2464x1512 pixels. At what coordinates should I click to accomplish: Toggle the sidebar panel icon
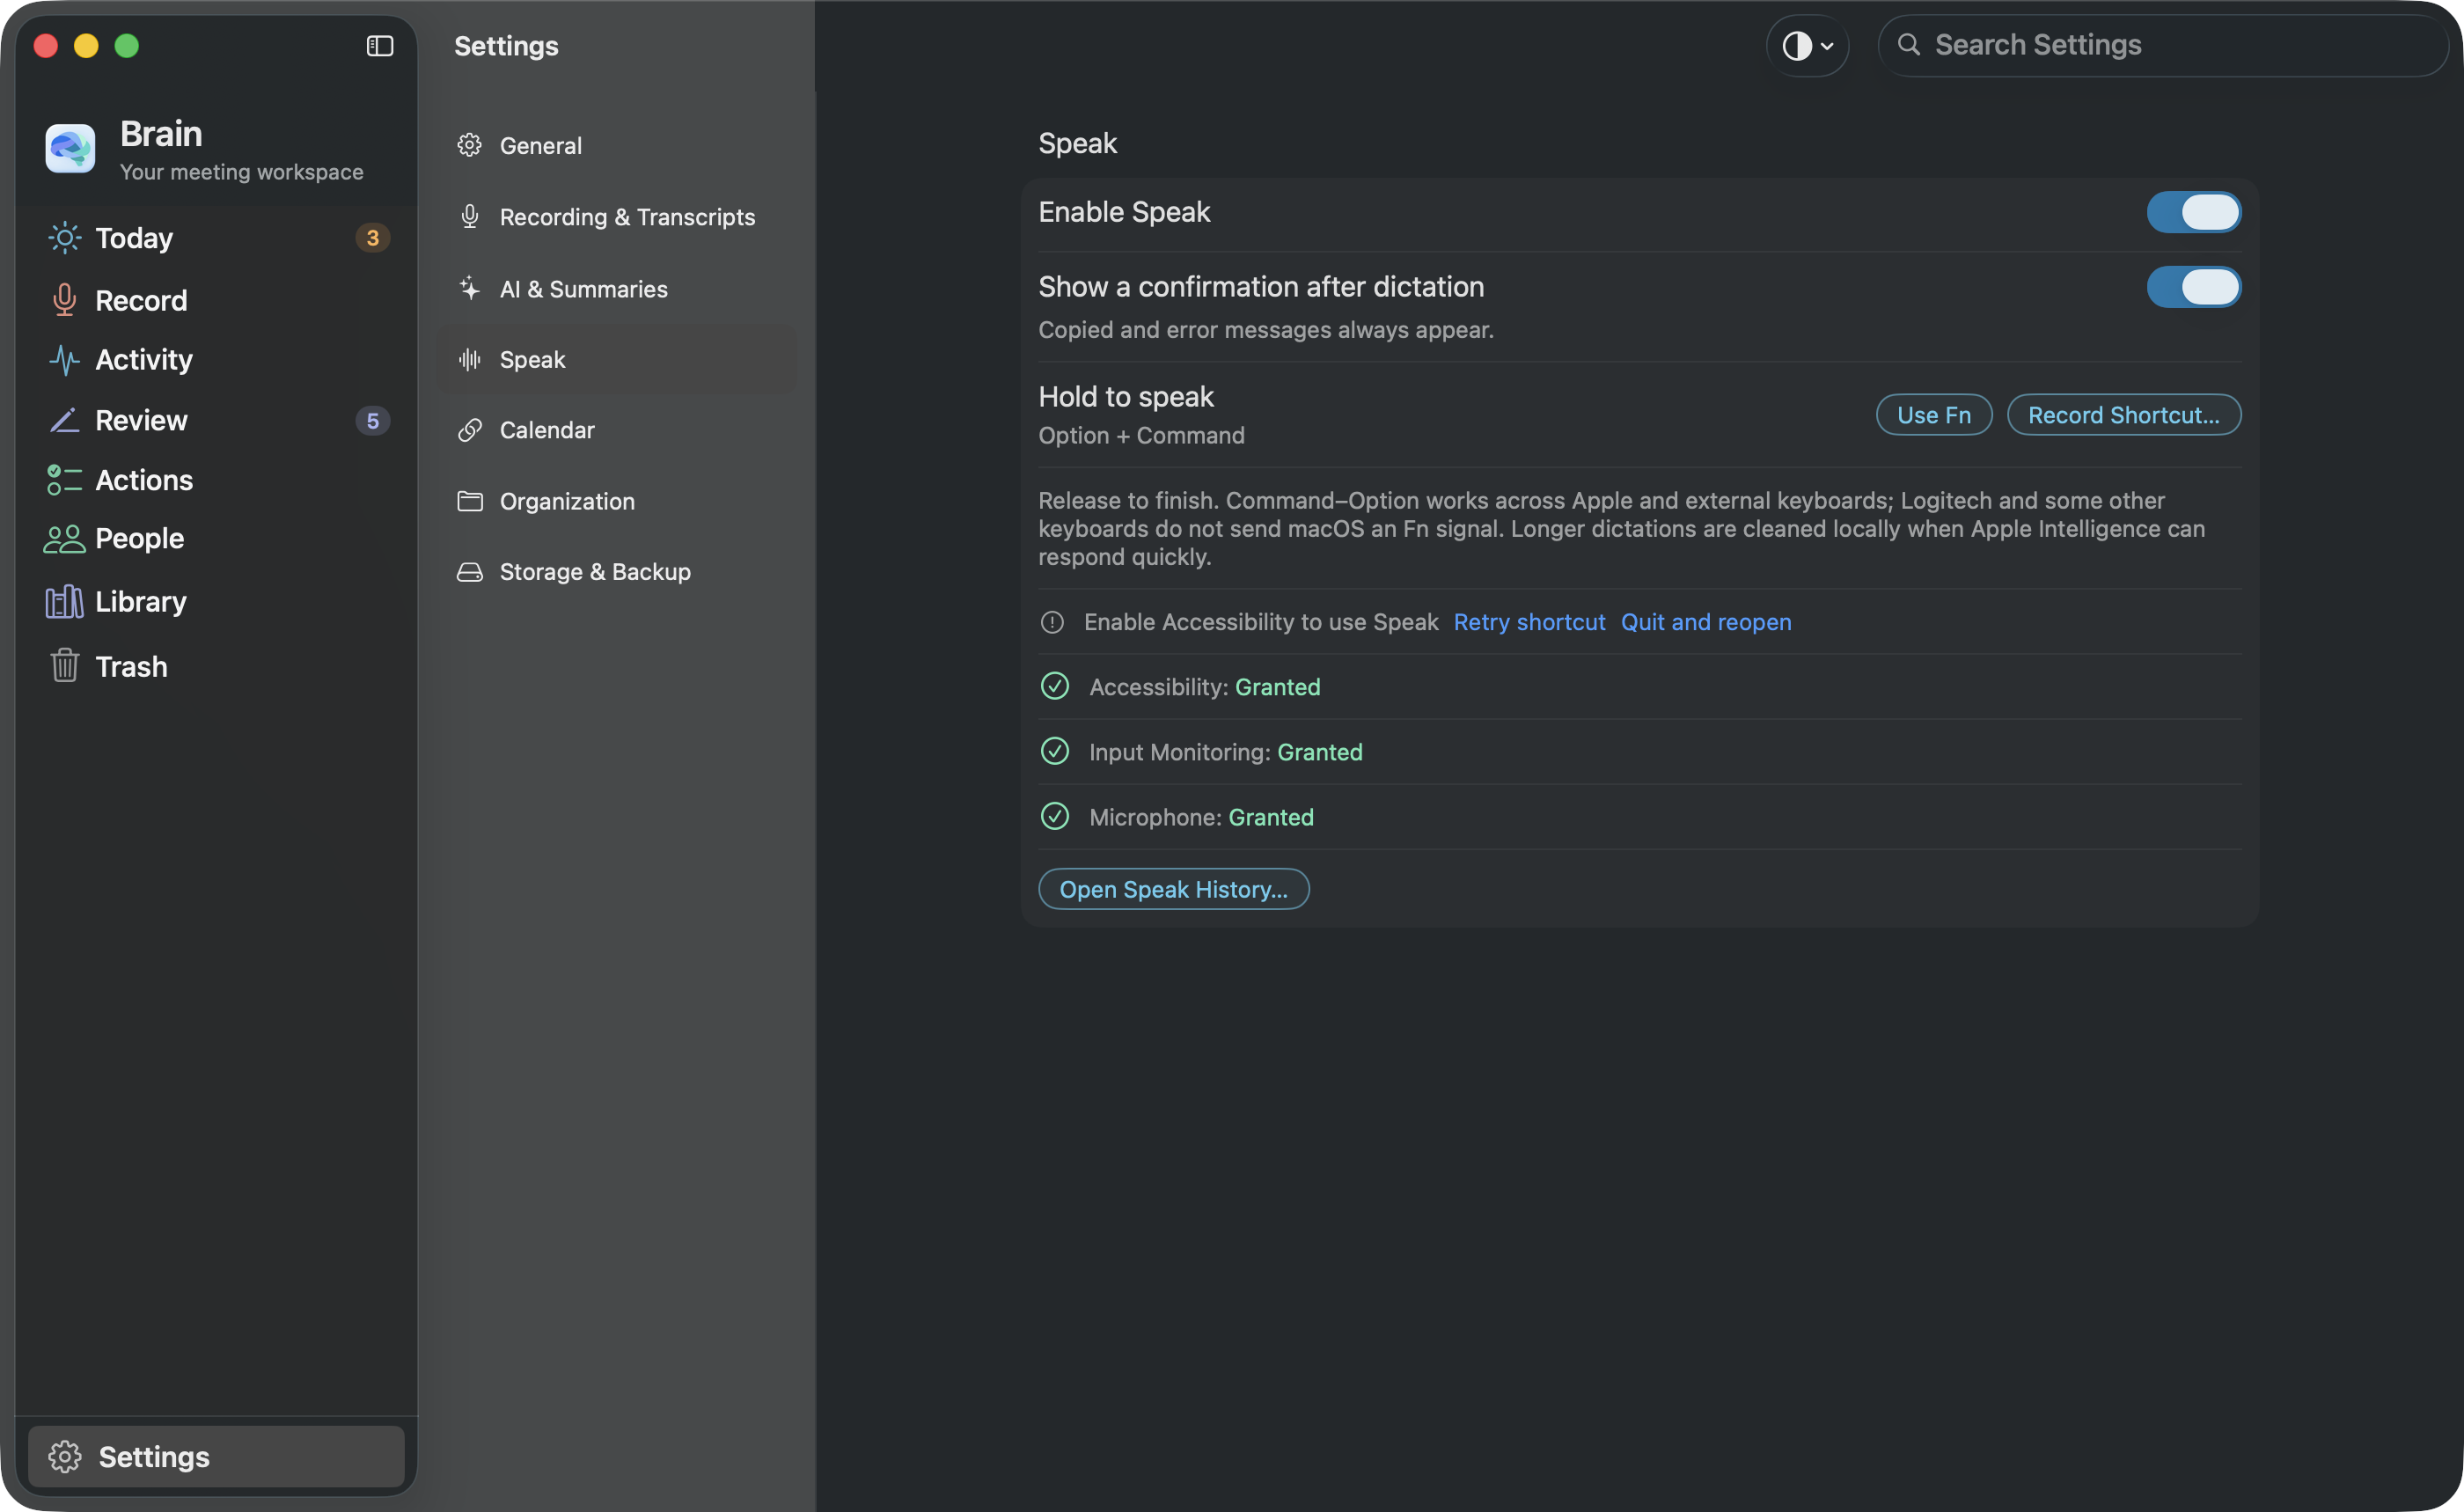coord(380,46)
